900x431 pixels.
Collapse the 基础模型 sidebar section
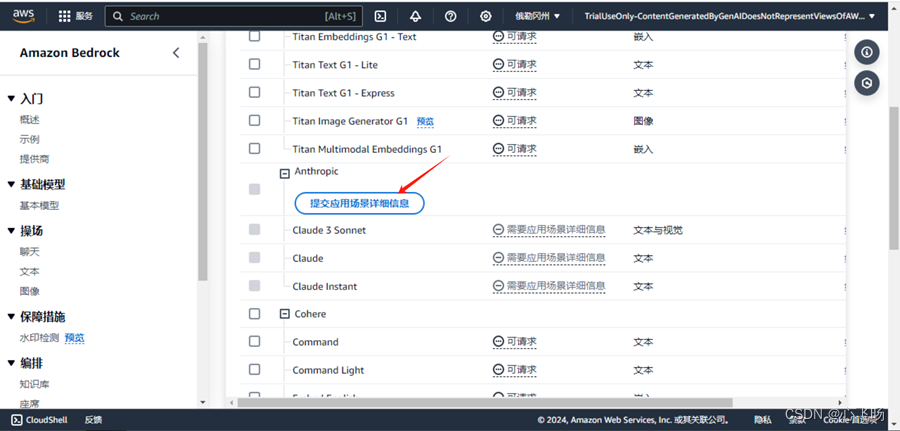click(x=11, y=185)
